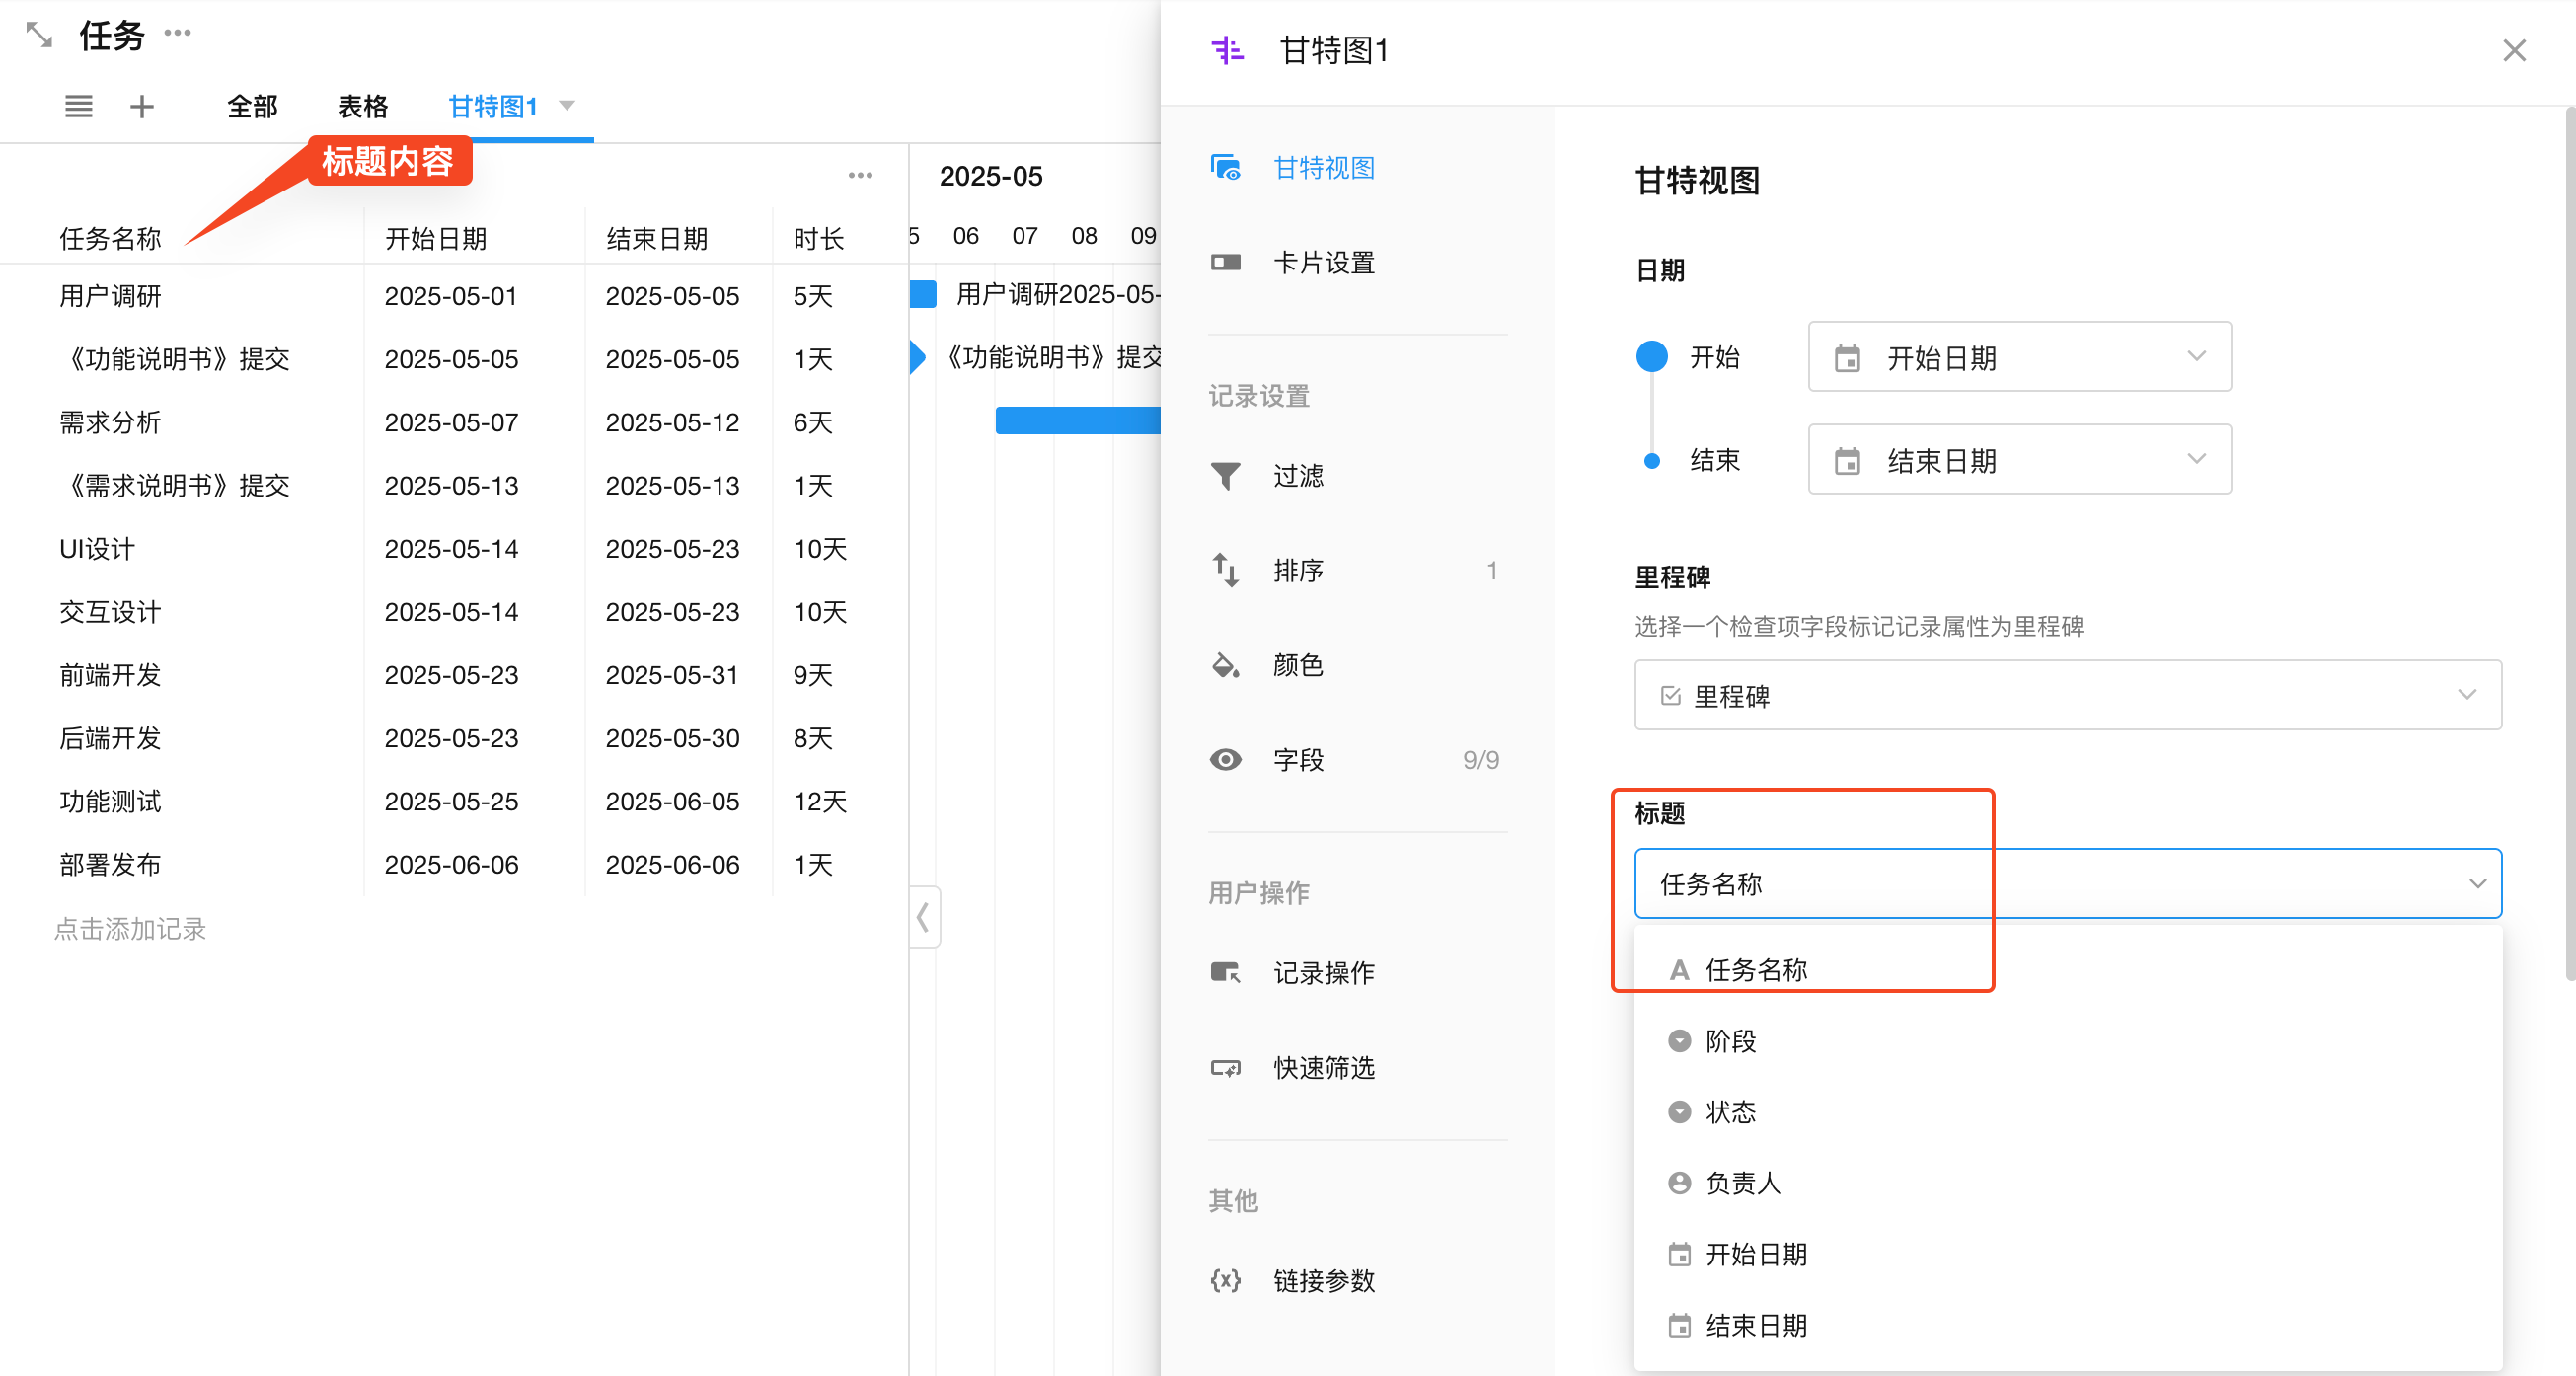The height and width of the screenshot is (1376, 2576).
Task: Open the 字段 eye visibility settings
Action: click(x=1226, y=760)
